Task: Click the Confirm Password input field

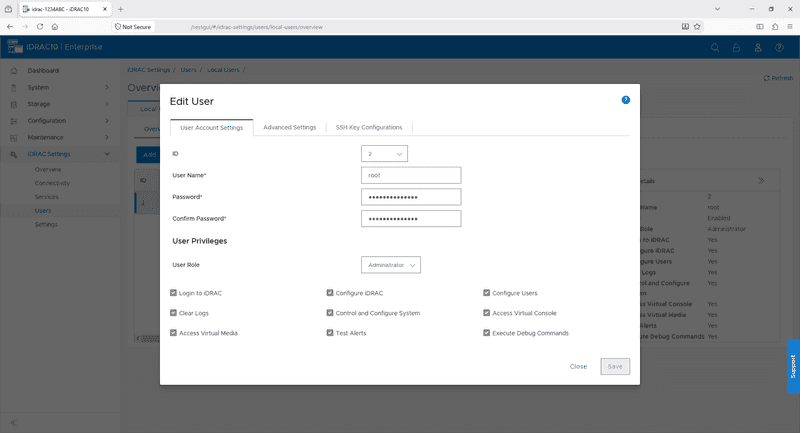Action: (411, 218)
